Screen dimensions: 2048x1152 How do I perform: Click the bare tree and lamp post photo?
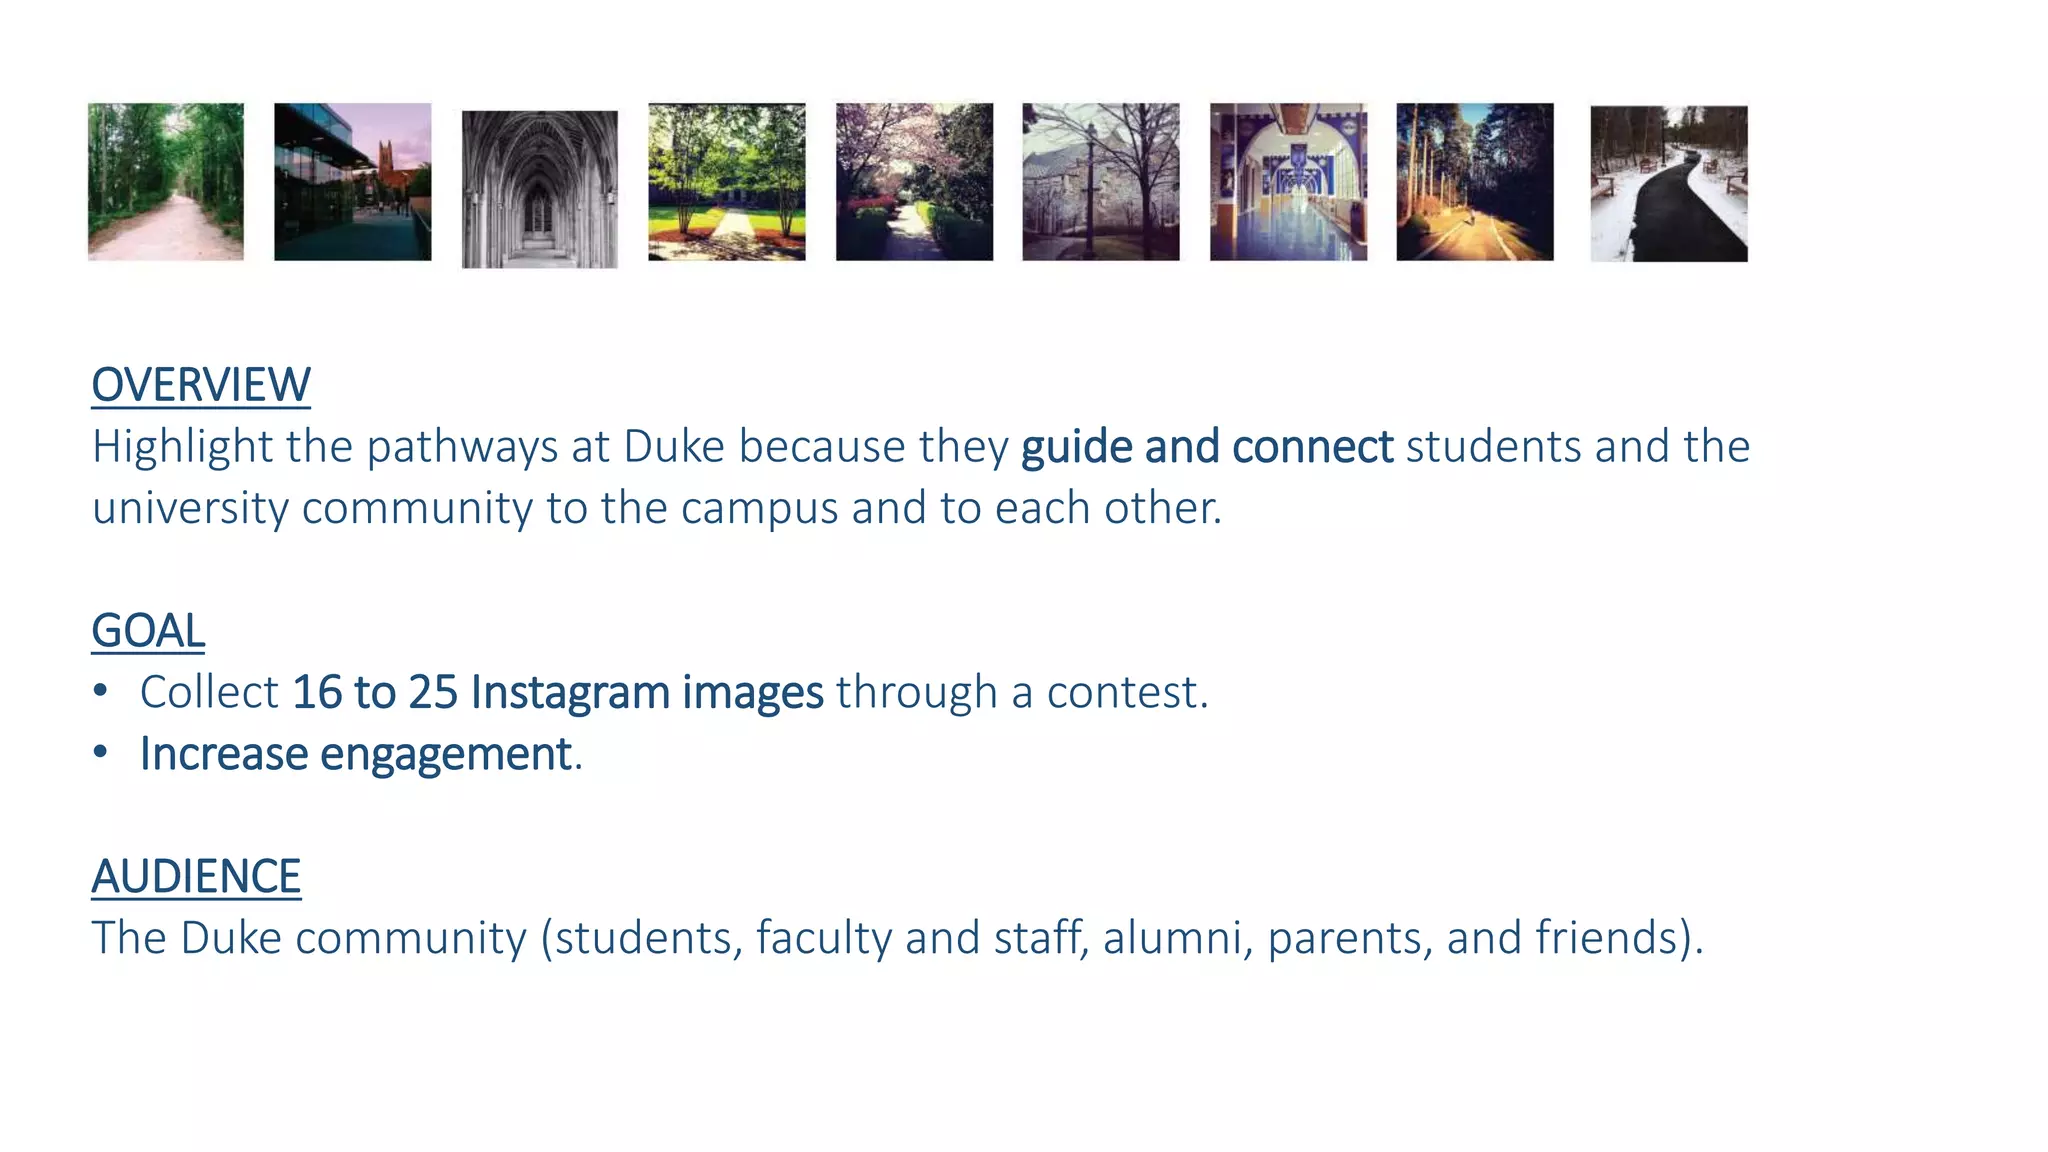[1101, 181]
